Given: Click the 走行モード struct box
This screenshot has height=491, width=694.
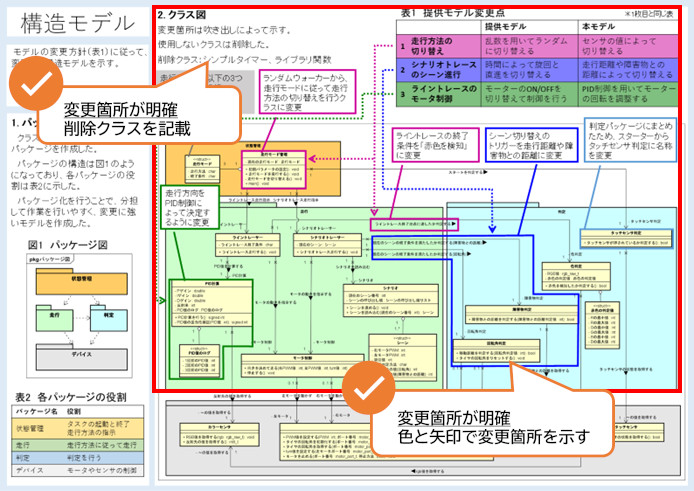Looking at the screenshot, I should [x=202, y=169].
